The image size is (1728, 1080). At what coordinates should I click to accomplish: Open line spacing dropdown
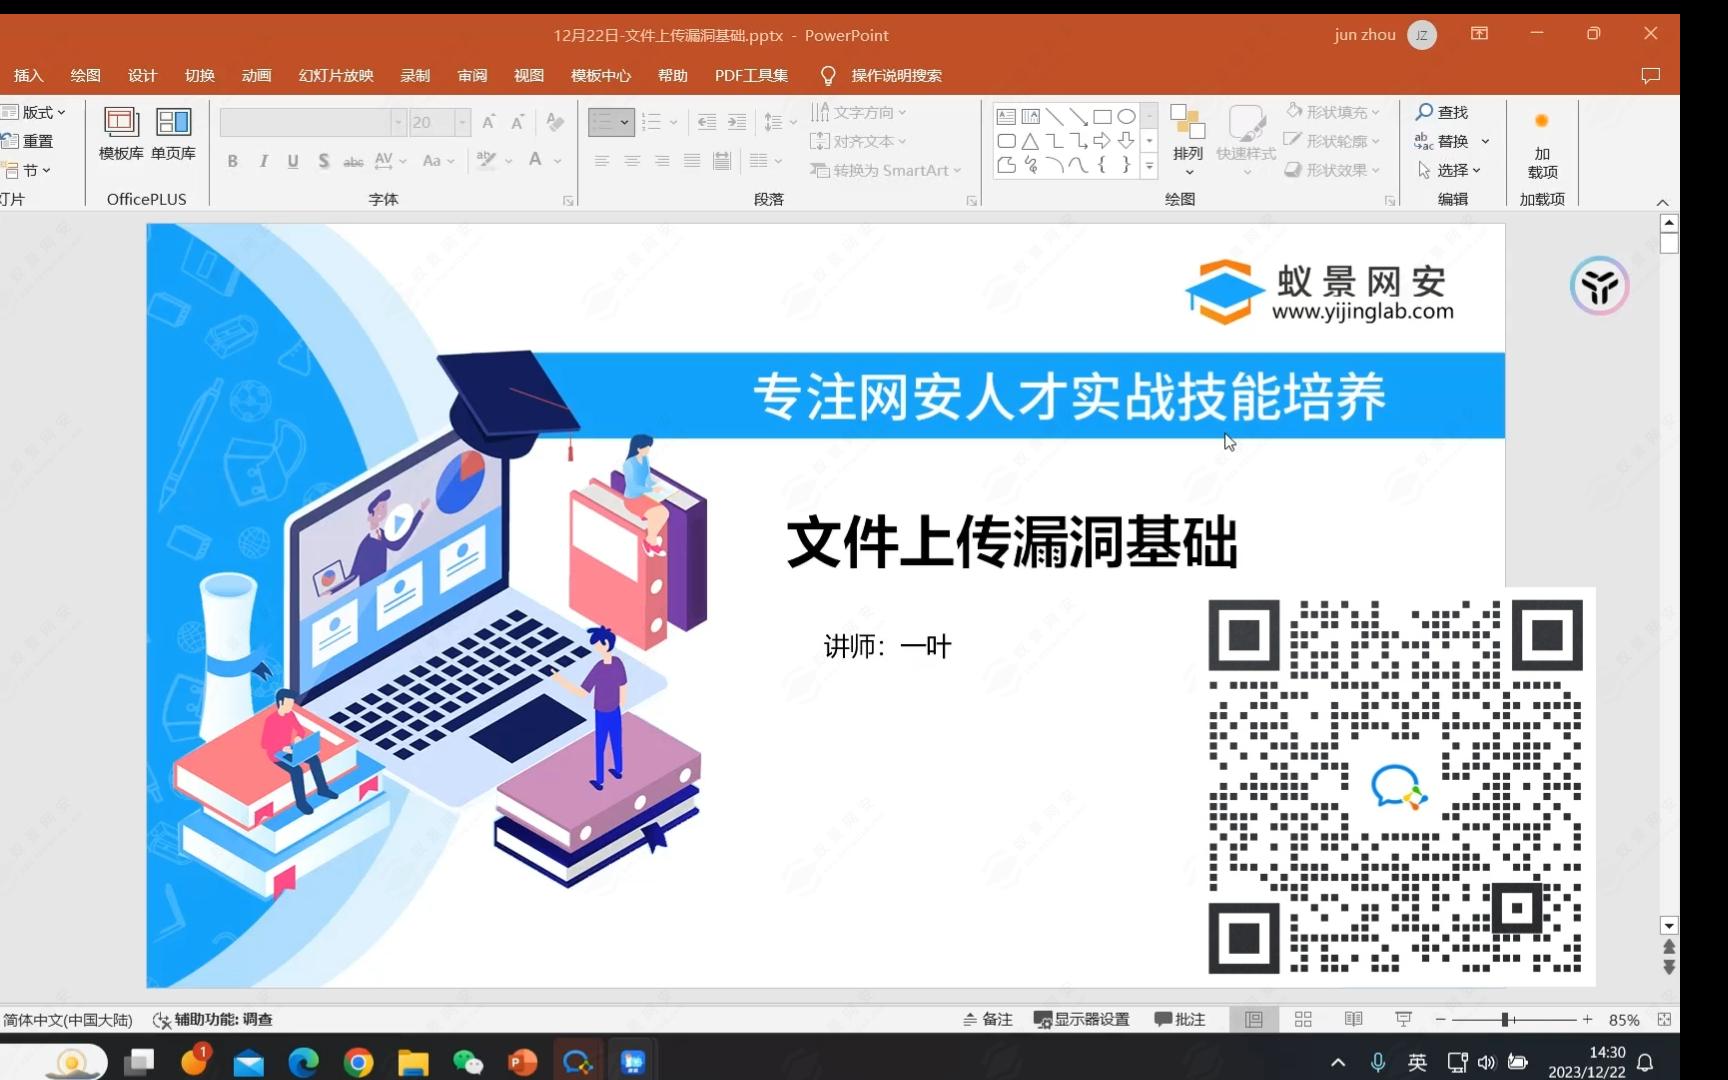780,122
